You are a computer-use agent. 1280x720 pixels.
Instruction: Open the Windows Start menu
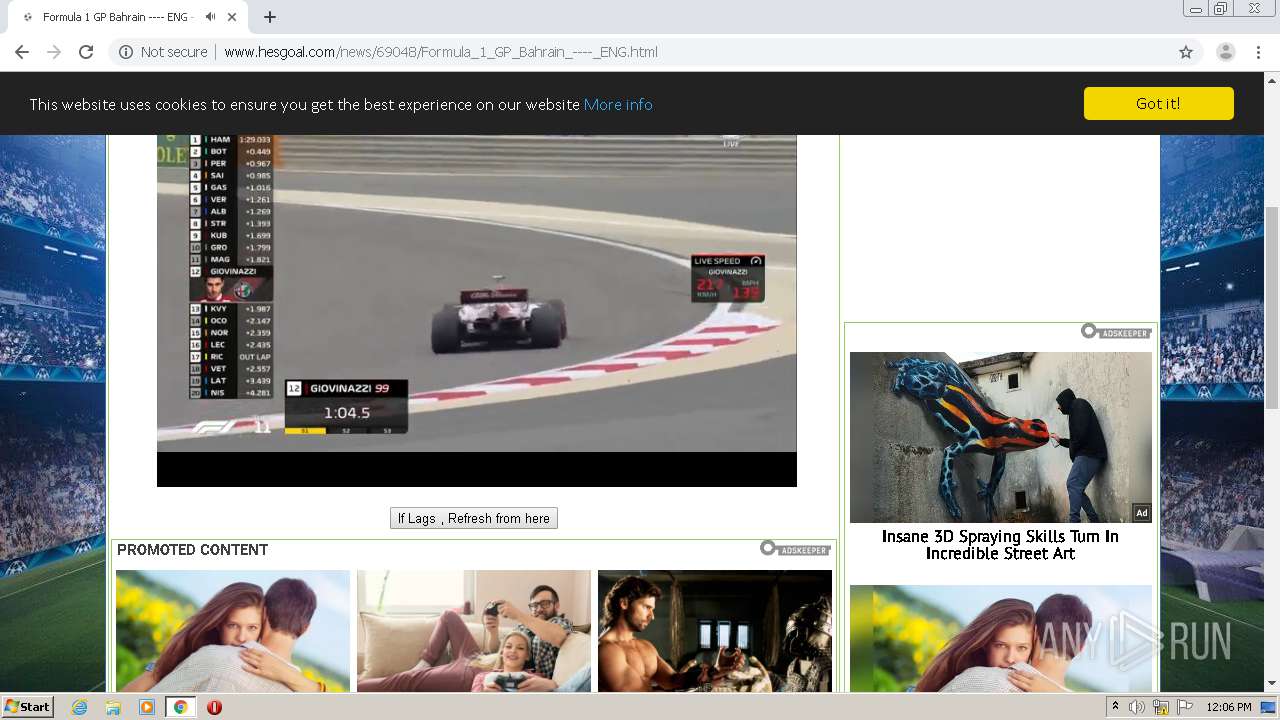[x=28, y=707]
